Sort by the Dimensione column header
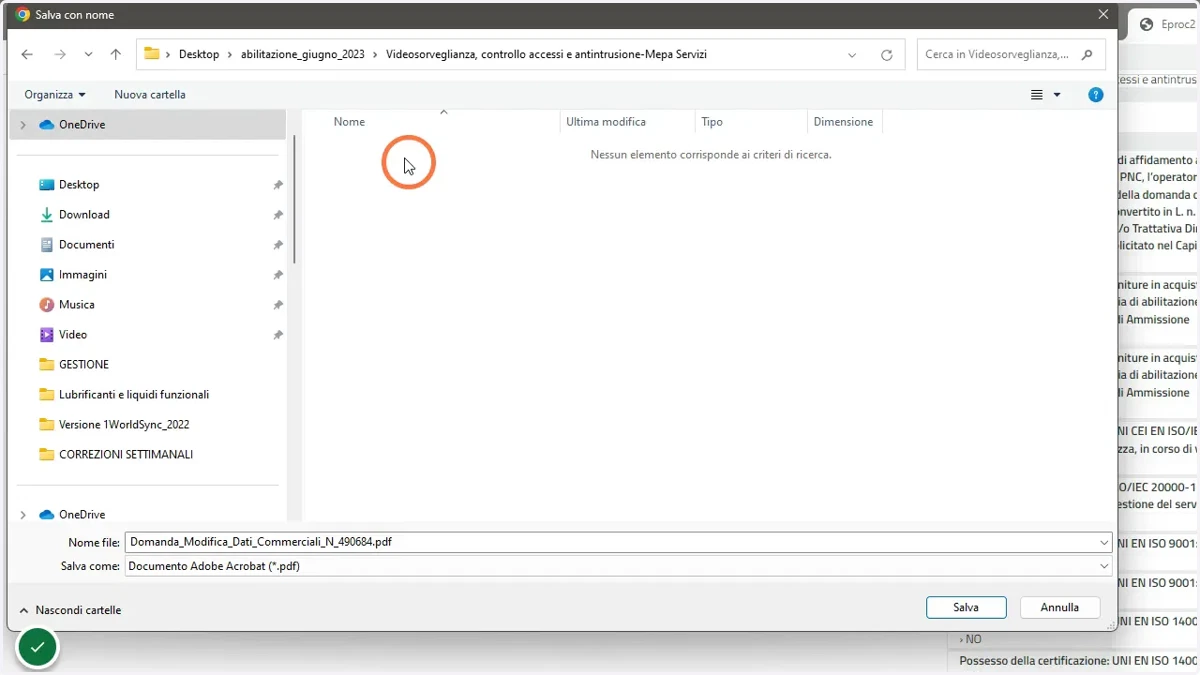The height and width of the screenshot is (675, 1200). coord(843,122)
